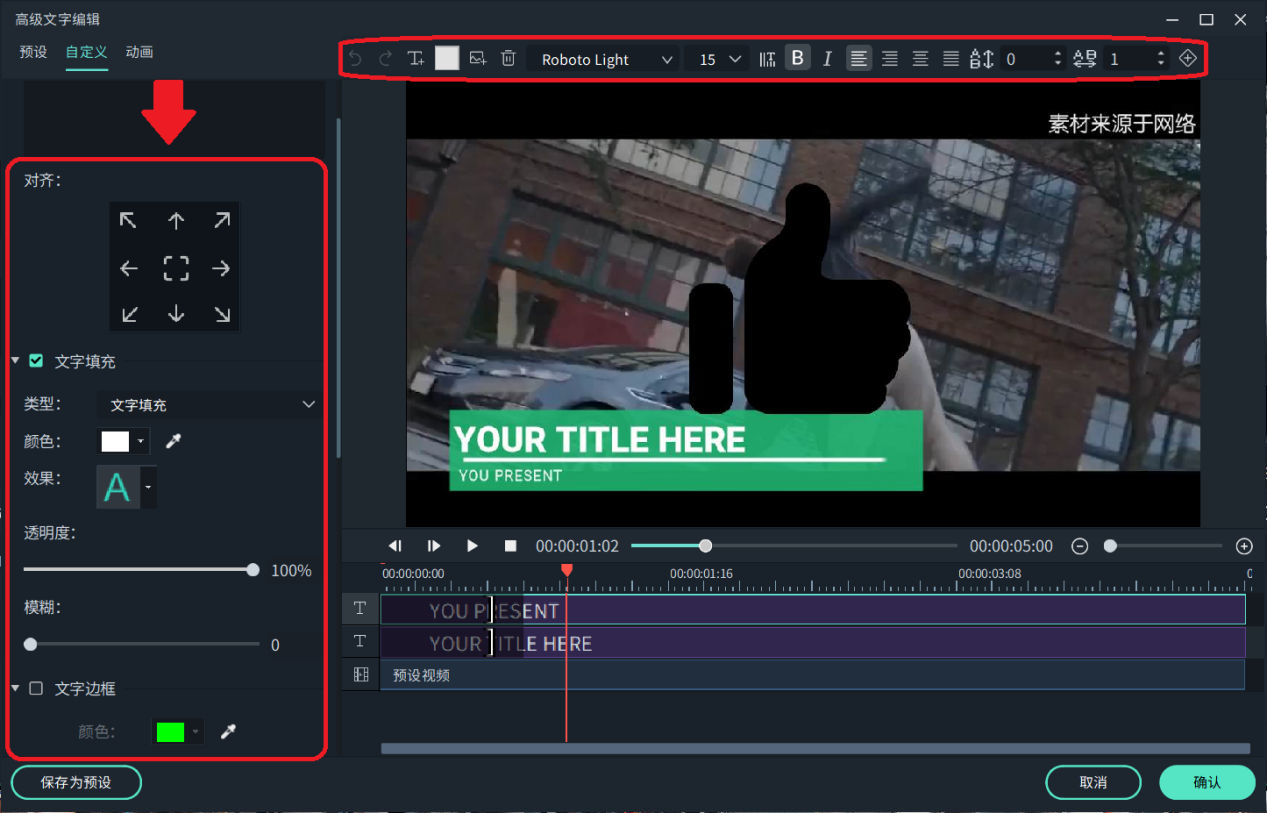Switch to the 动画 tab

click(139, 52)
